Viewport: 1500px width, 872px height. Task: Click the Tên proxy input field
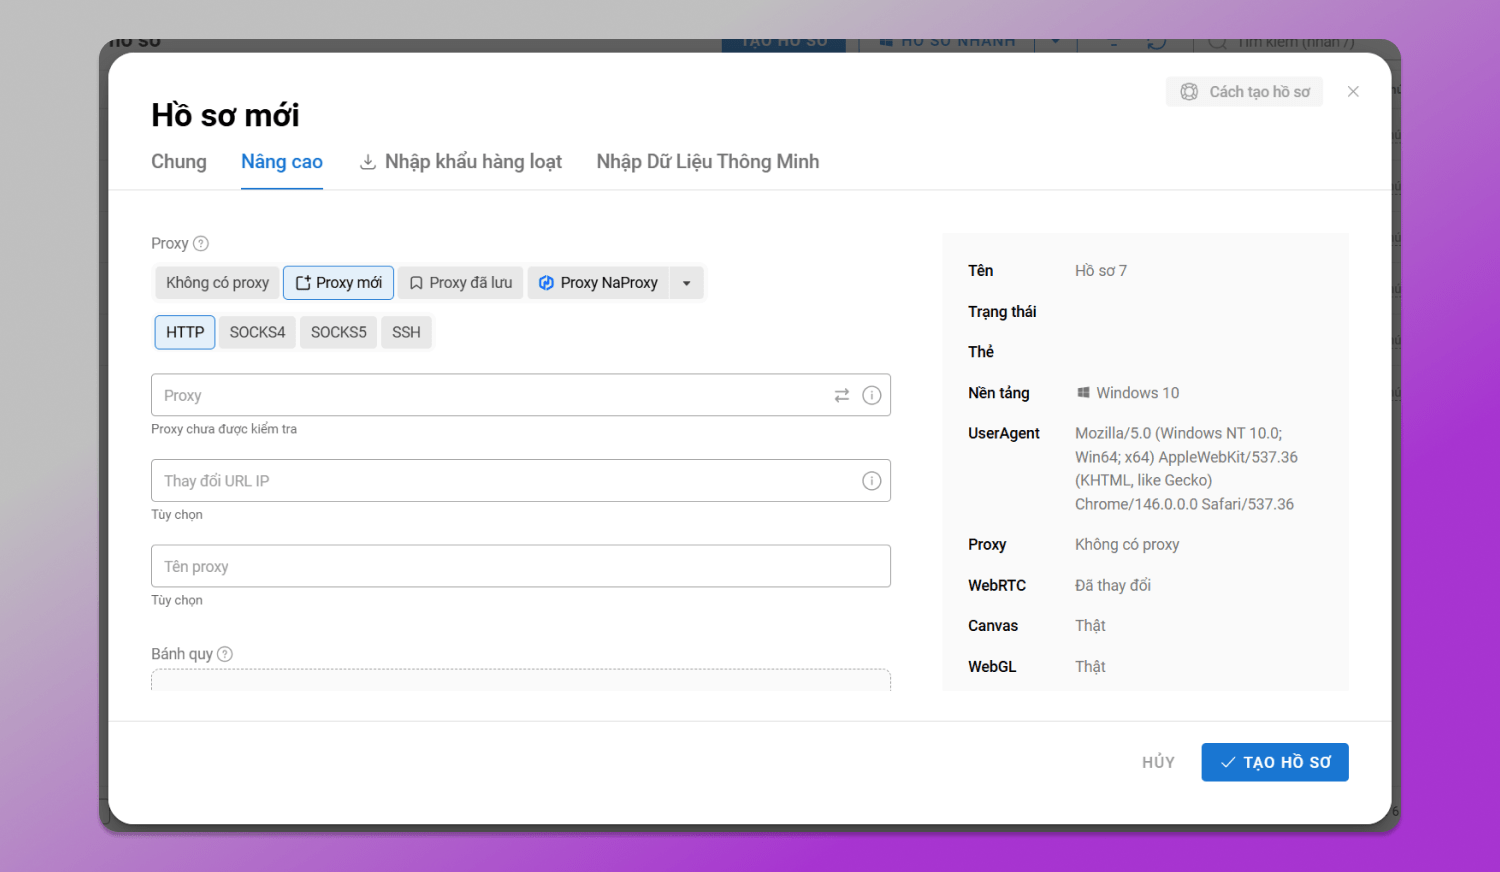(520, 566)
